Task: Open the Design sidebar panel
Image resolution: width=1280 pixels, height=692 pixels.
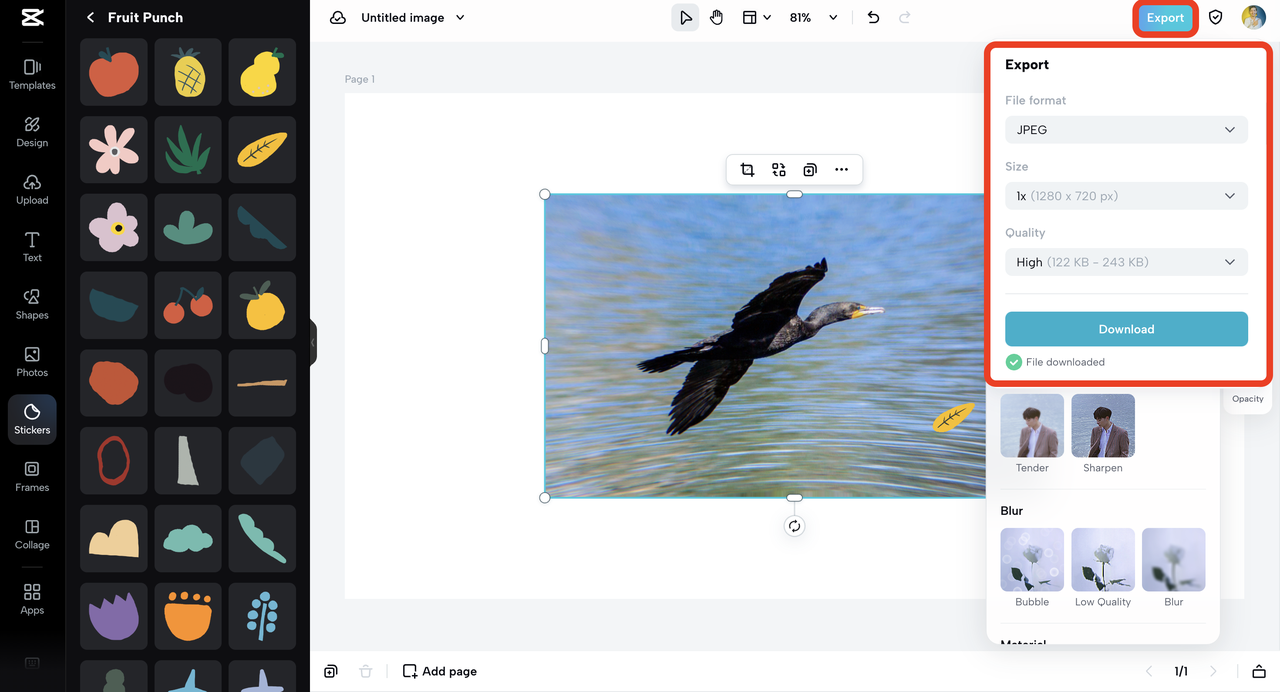Action: pos(32,131)
